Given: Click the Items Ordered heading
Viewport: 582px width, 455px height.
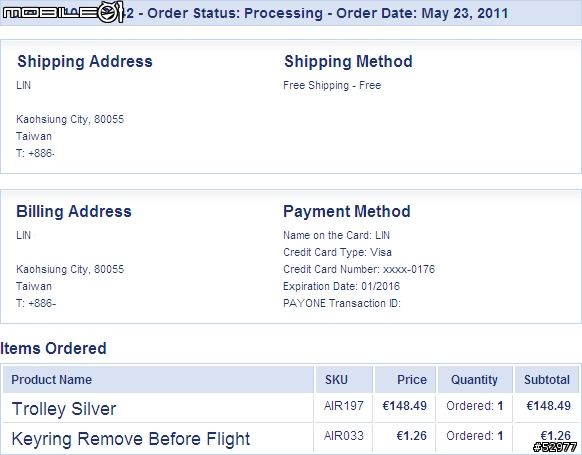Looking at the screenshot, I should pyautogui.click(x=53, y=348).
